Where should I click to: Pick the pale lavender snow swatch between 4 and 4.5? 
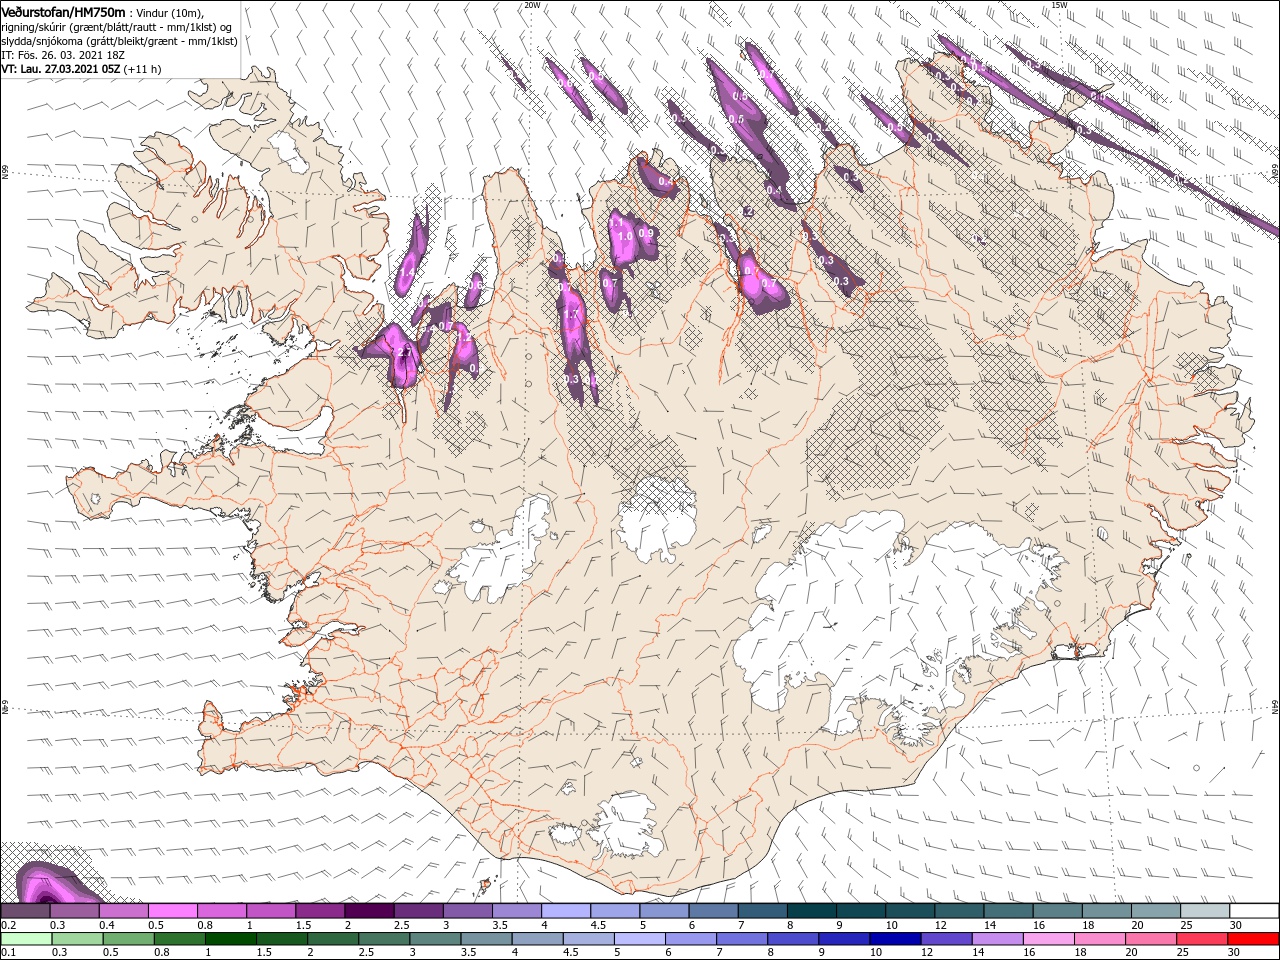(x=566, y=911)
